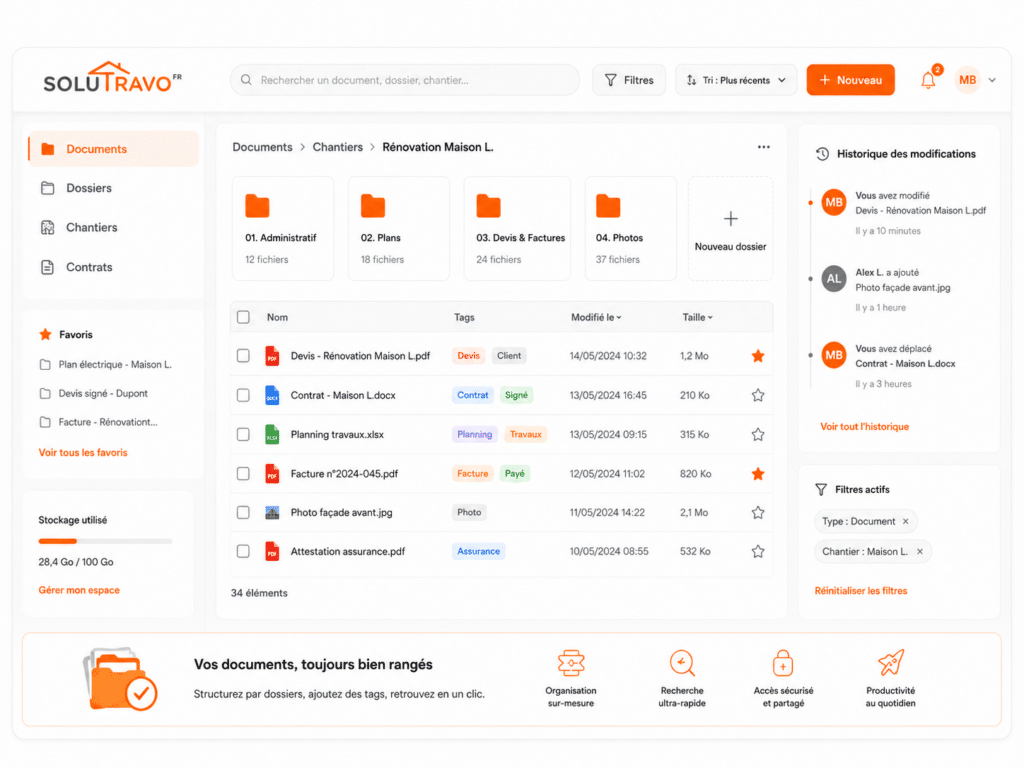Tick the Facture n°2024-045.pdf checkbox
The image size is (1024, 768).
coord(244,473)
